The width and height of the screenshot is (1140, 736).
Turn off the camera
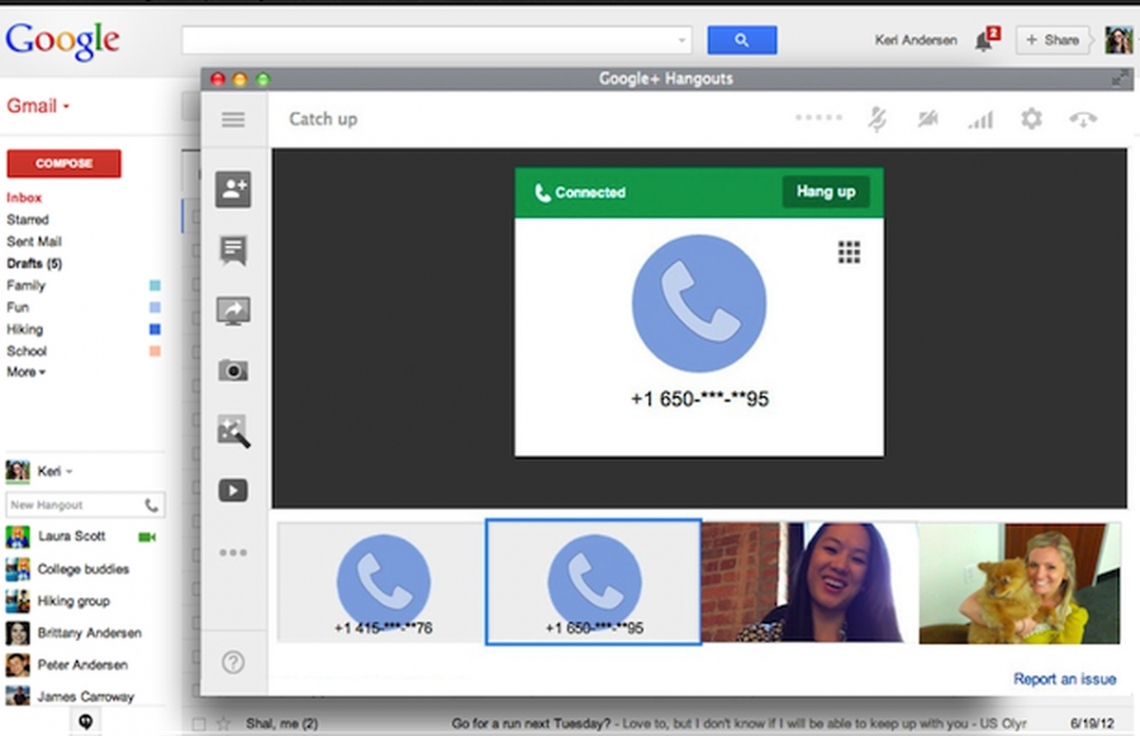pyautogui.click(x=928, y=119)
